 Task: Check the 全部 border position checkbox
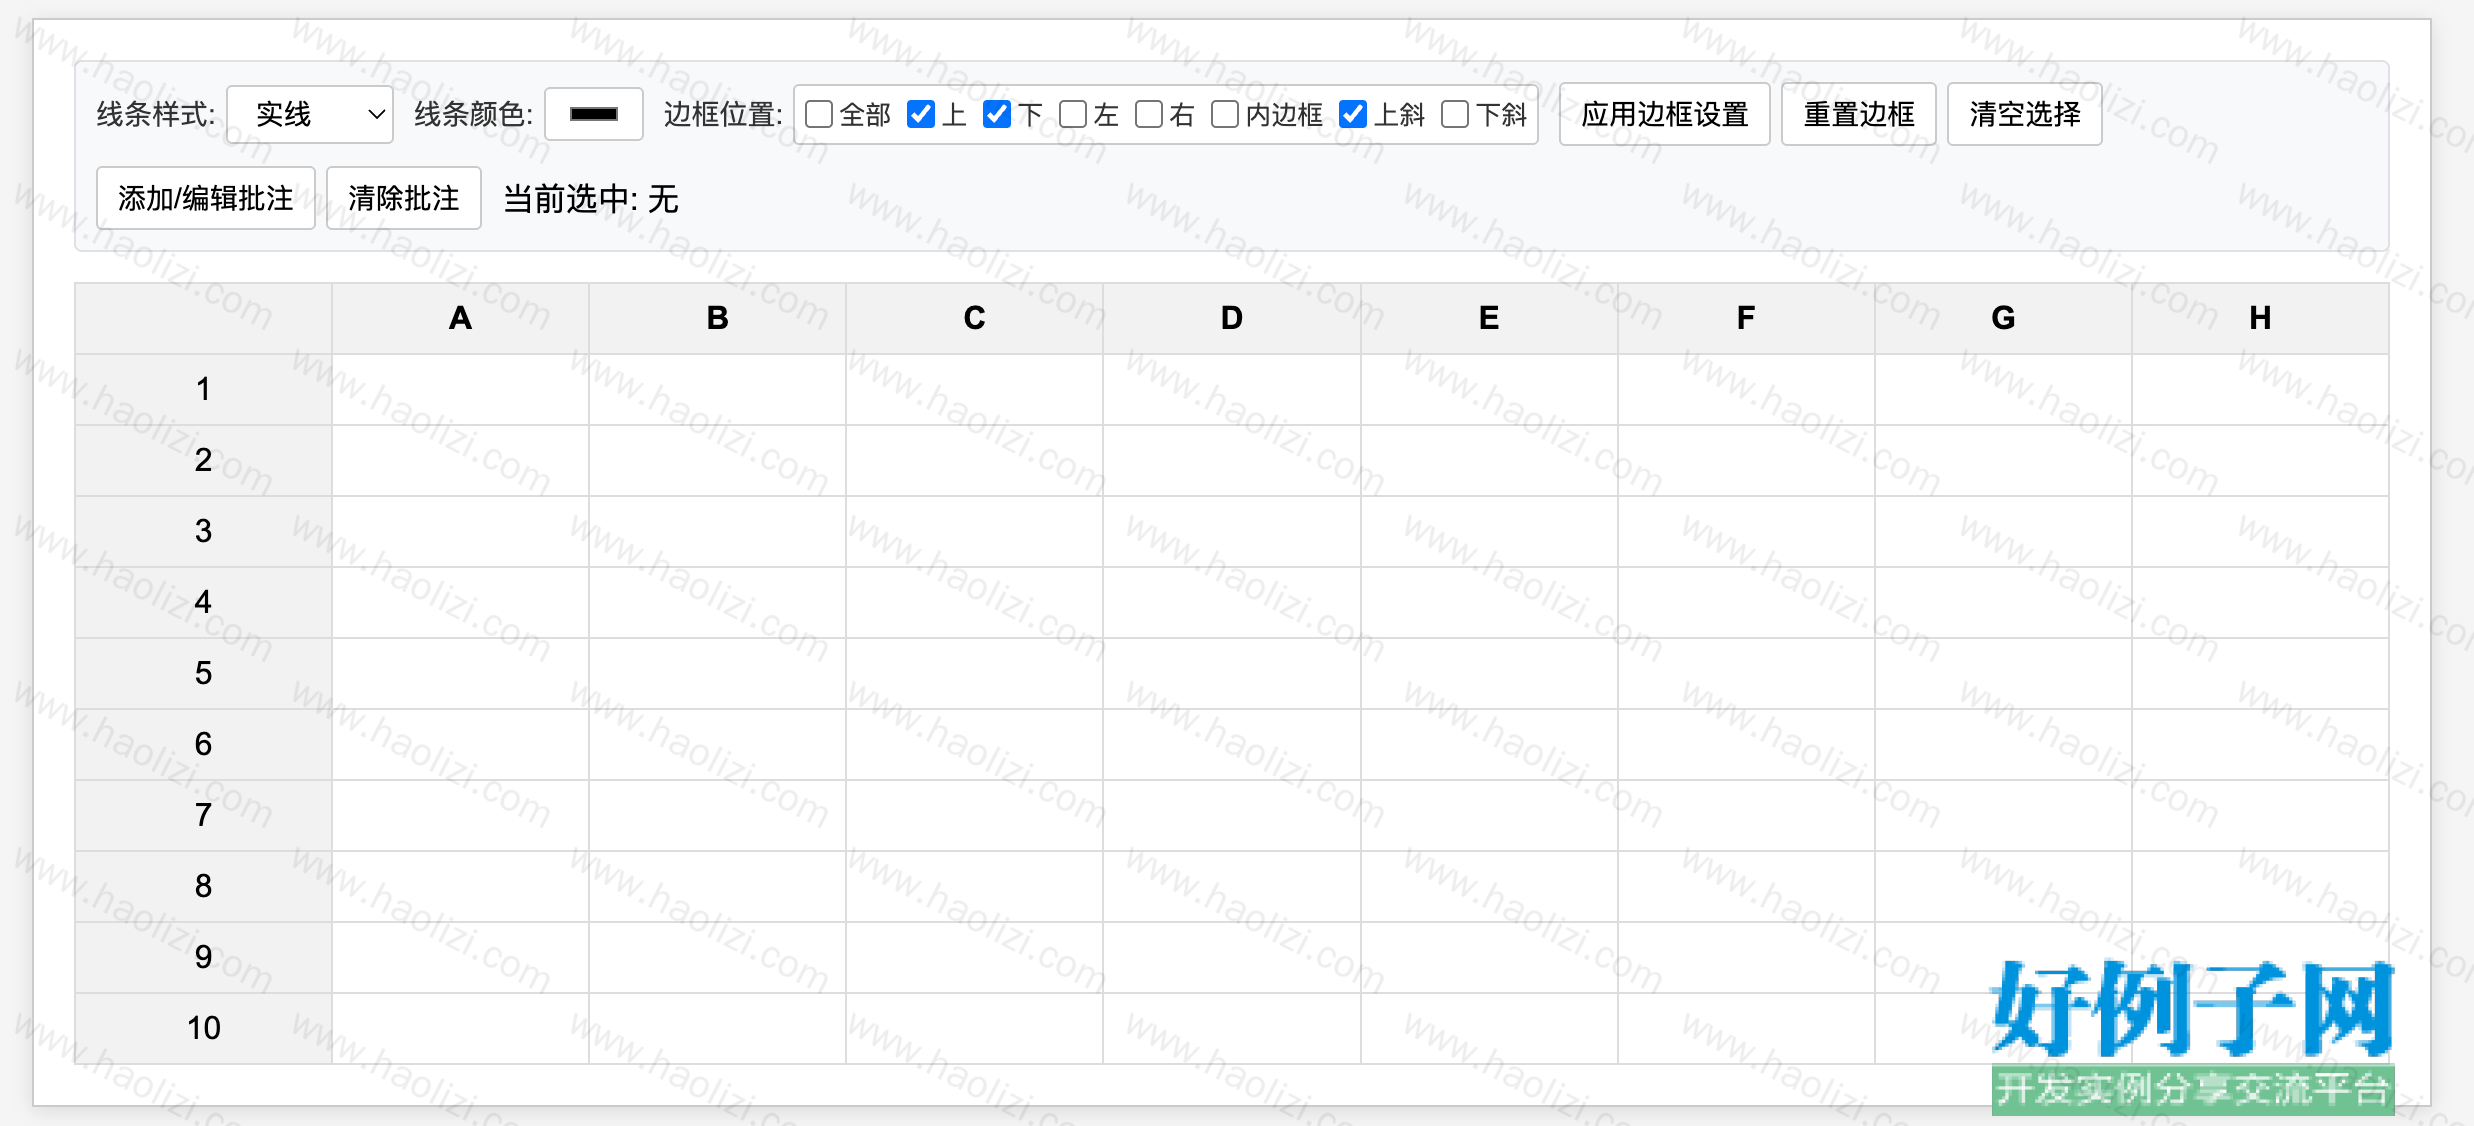point(819,114)
